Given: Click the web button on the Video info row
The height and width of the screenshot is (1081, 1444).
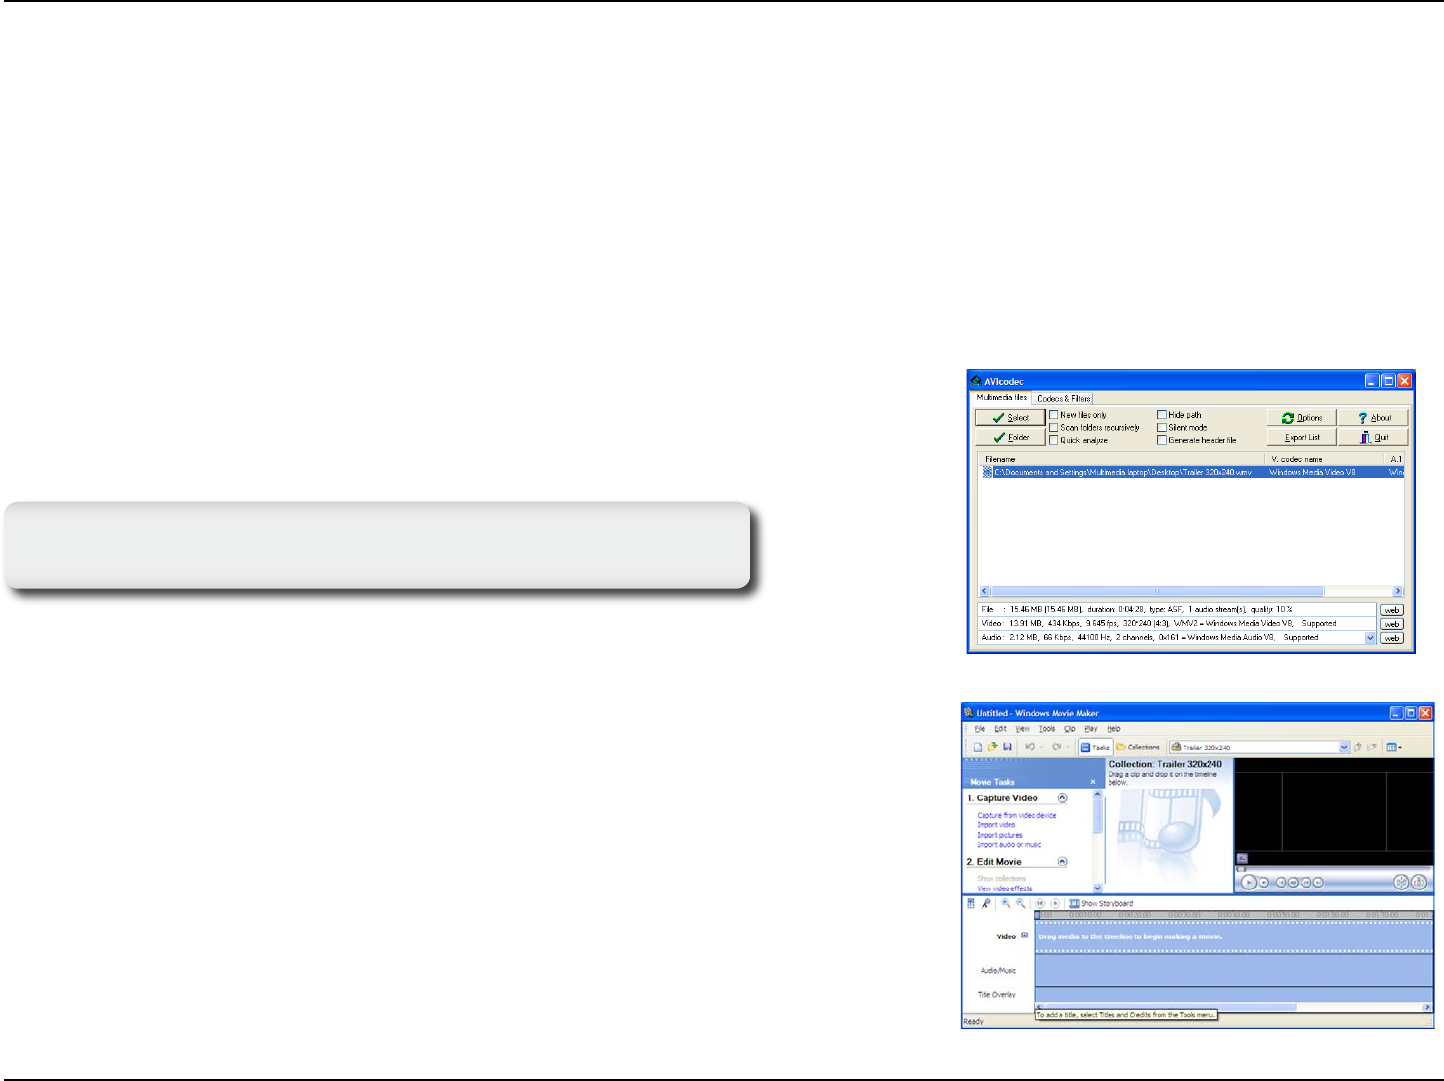Looking at the screenshot, I should coord(1391,624).
